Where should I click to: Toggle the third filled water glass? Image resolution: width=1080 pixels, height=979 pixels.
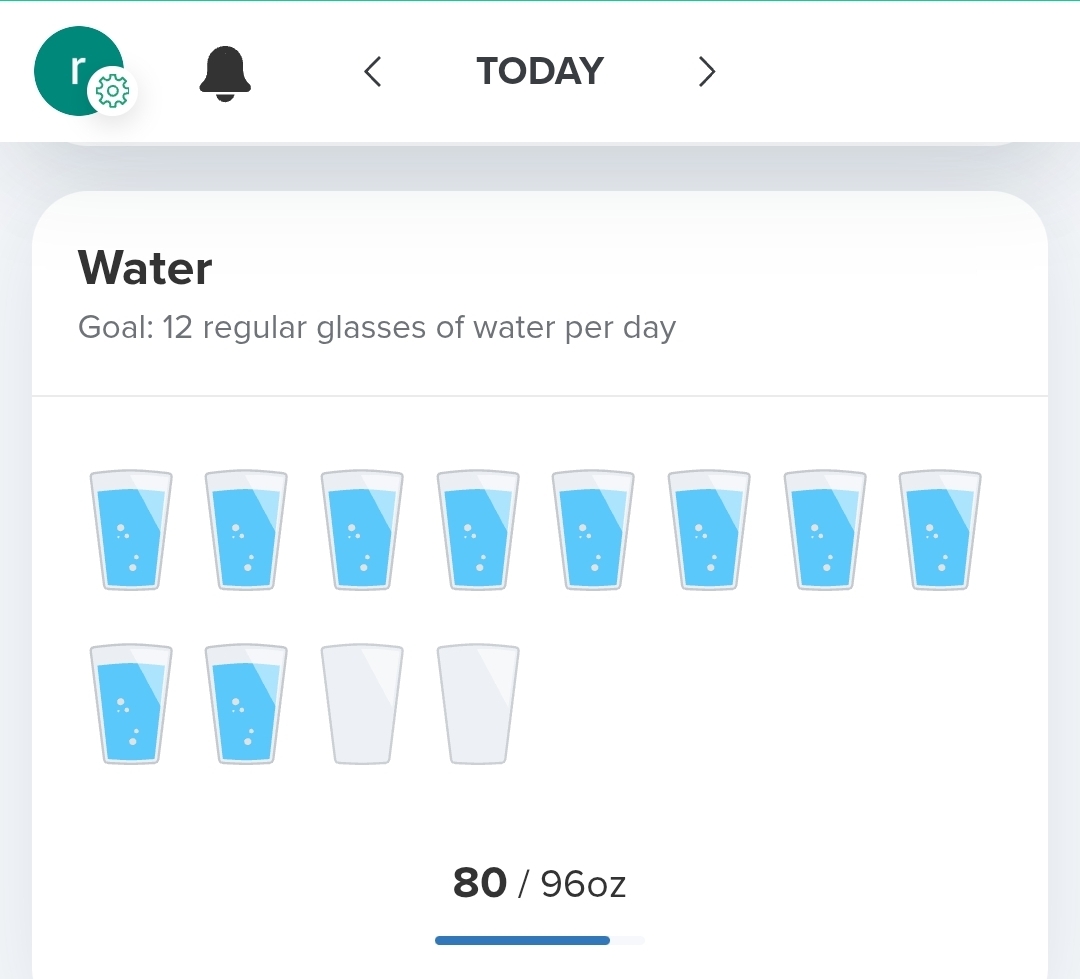[362, 530]
